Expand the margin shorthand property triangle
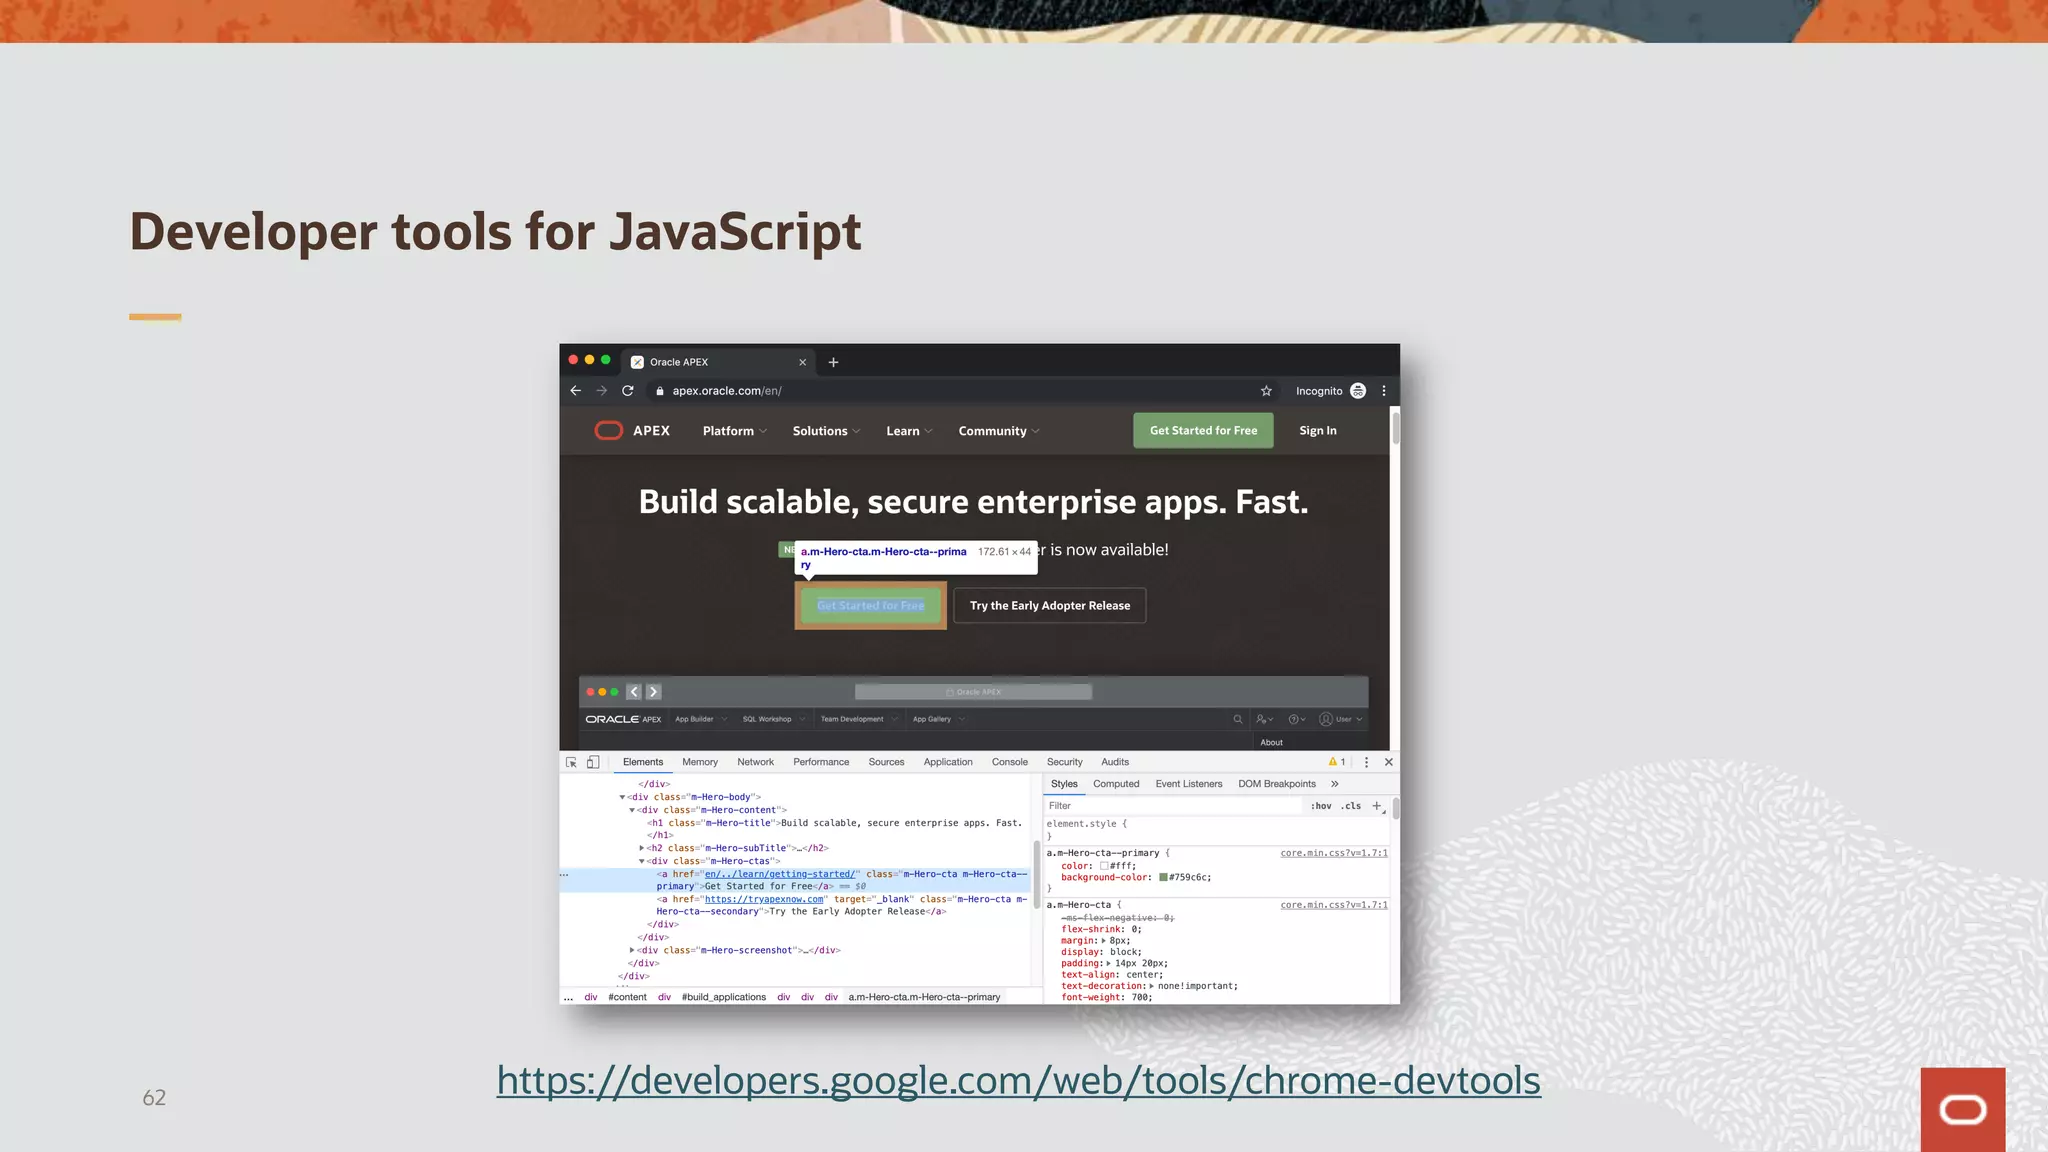Viewport: 2048px width, 1152px height. (1105, 941)
